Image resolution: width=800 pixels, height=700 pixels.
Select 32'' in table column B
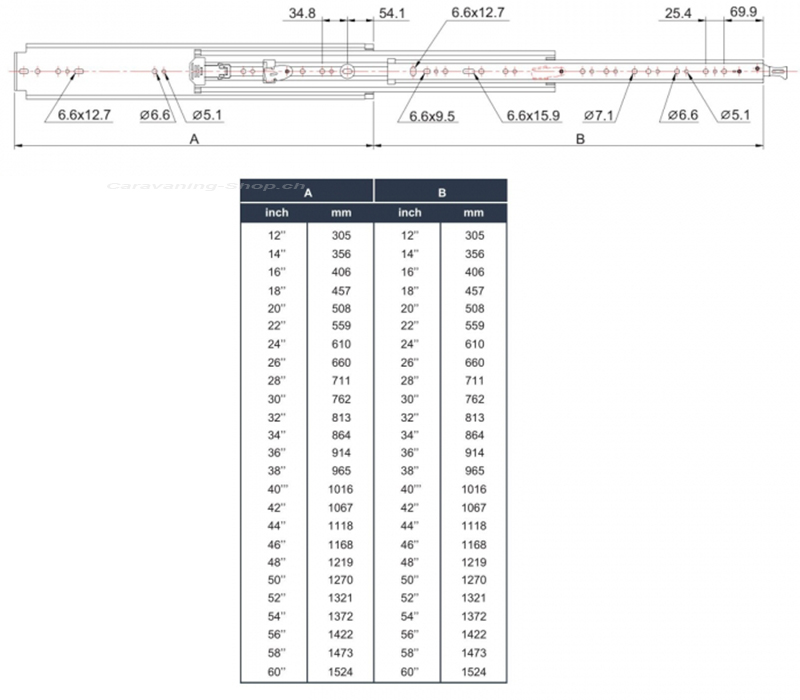(x=410, y=417)
